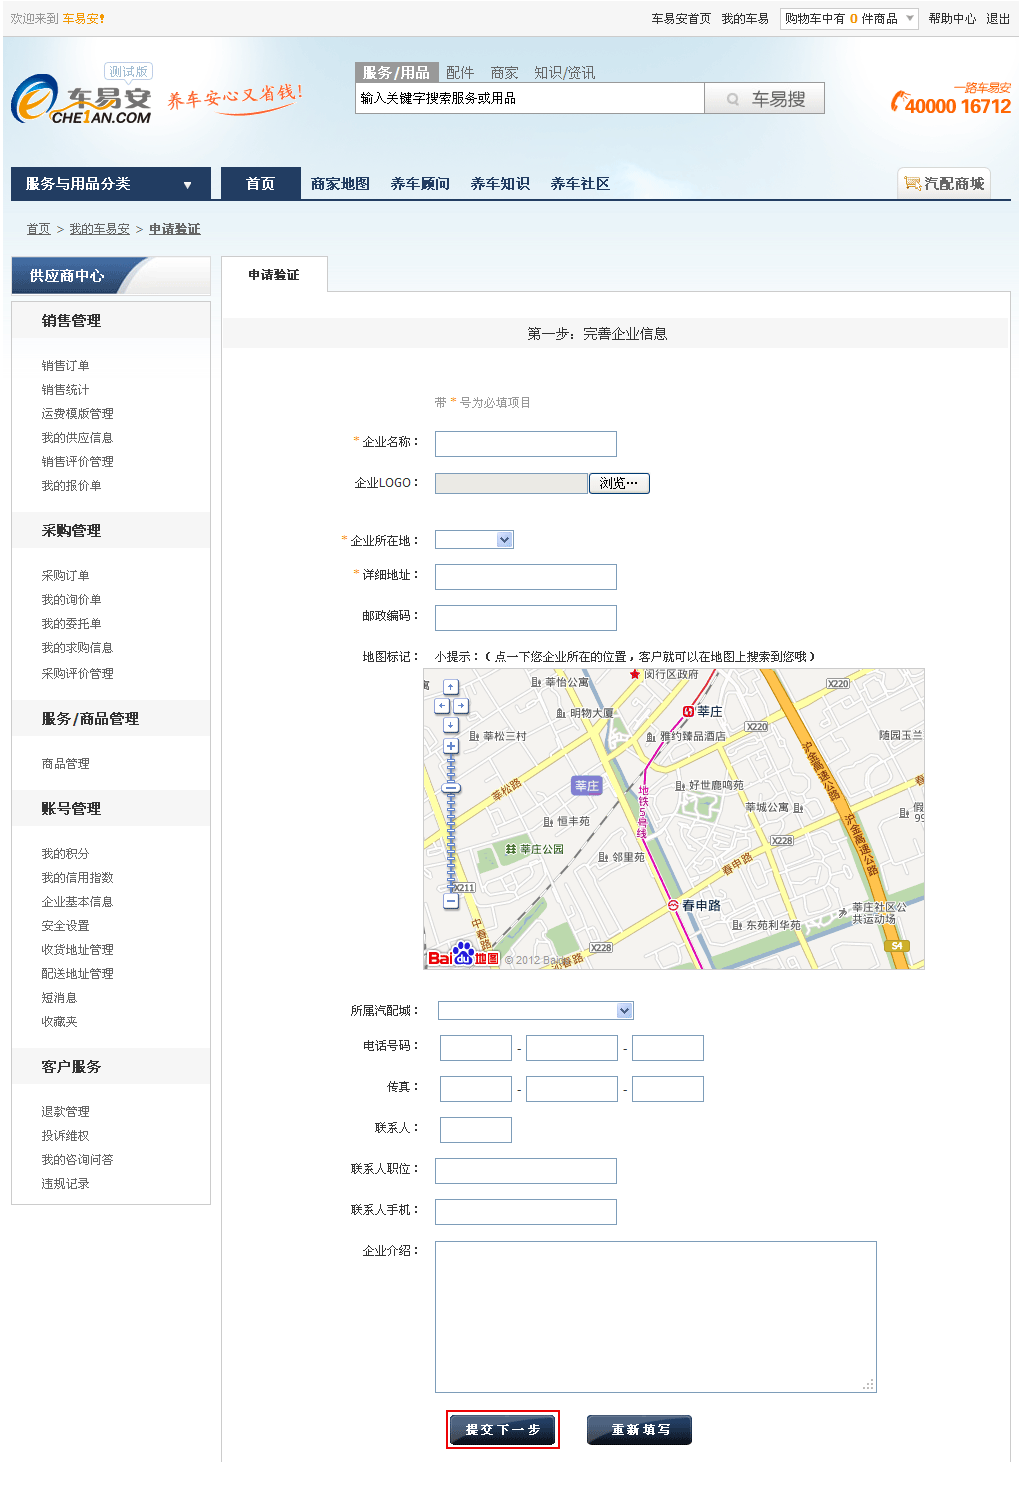Select the 配件 search tab

(x=460, y=72)
